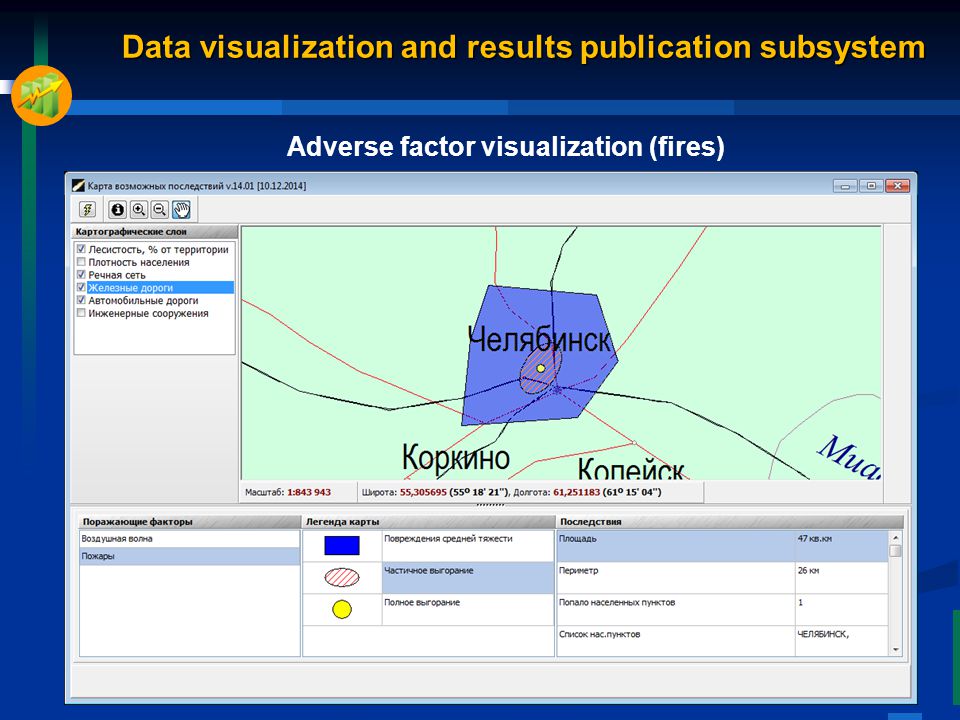Click hatched red oval legend swatch

click(342, 577)
